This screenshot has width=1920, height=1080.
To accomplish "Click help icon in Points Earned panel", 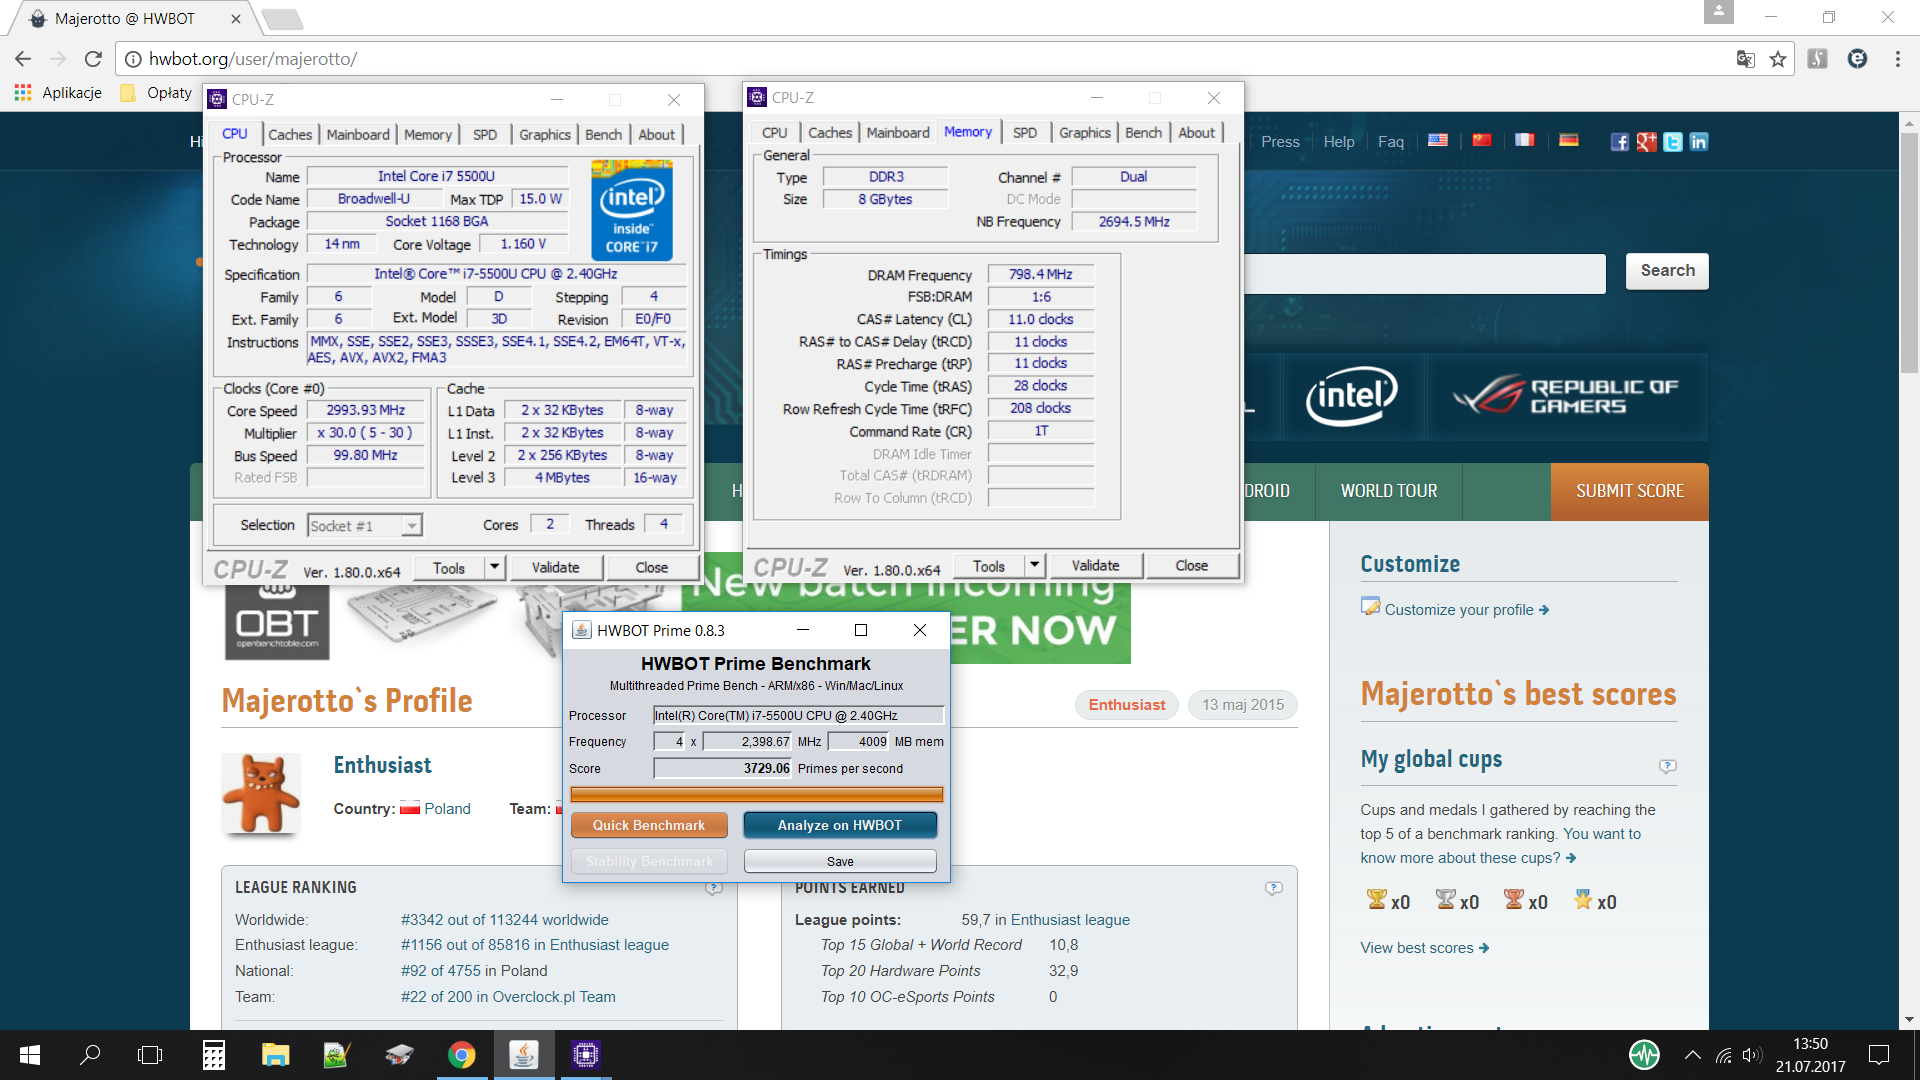I will tap(1274, 888).
